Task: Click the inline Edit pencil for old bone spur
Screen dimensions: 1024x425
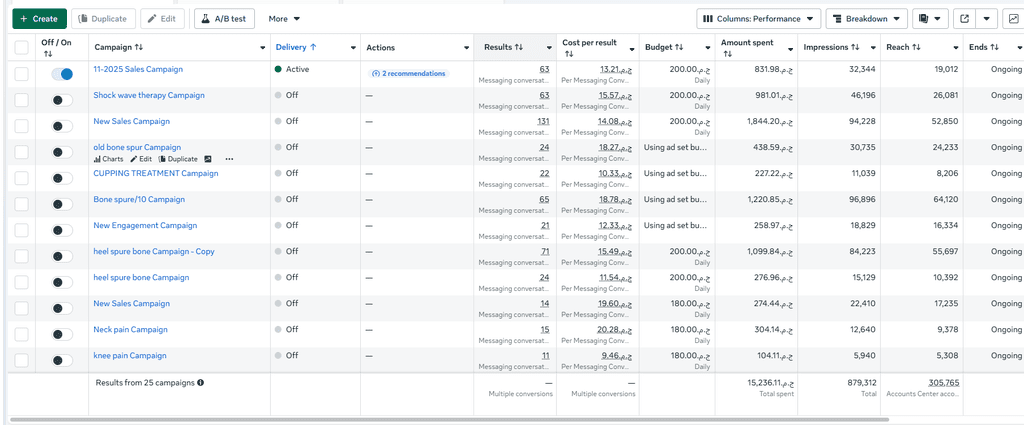Action: (x=141, y=159)
